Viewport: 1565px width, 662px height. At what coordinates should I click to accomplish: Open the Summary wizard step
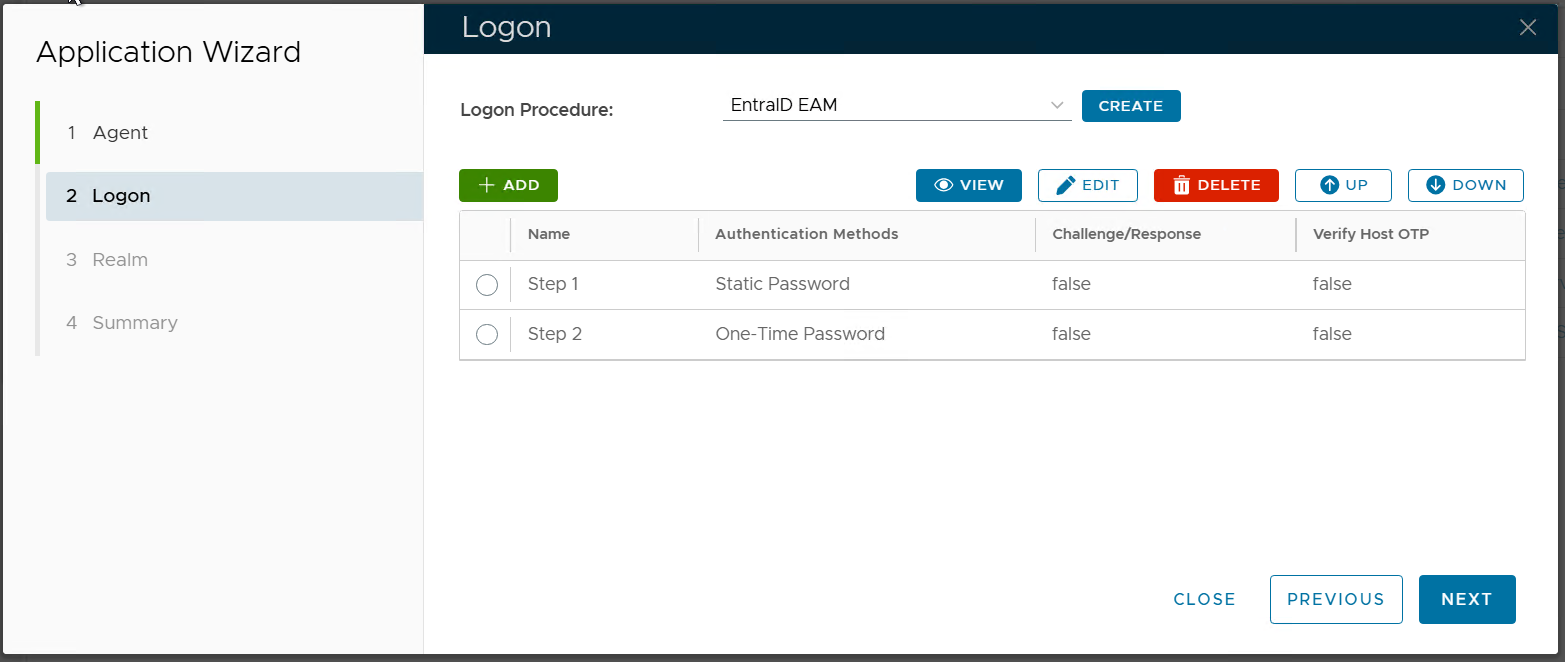pos(134,323)
